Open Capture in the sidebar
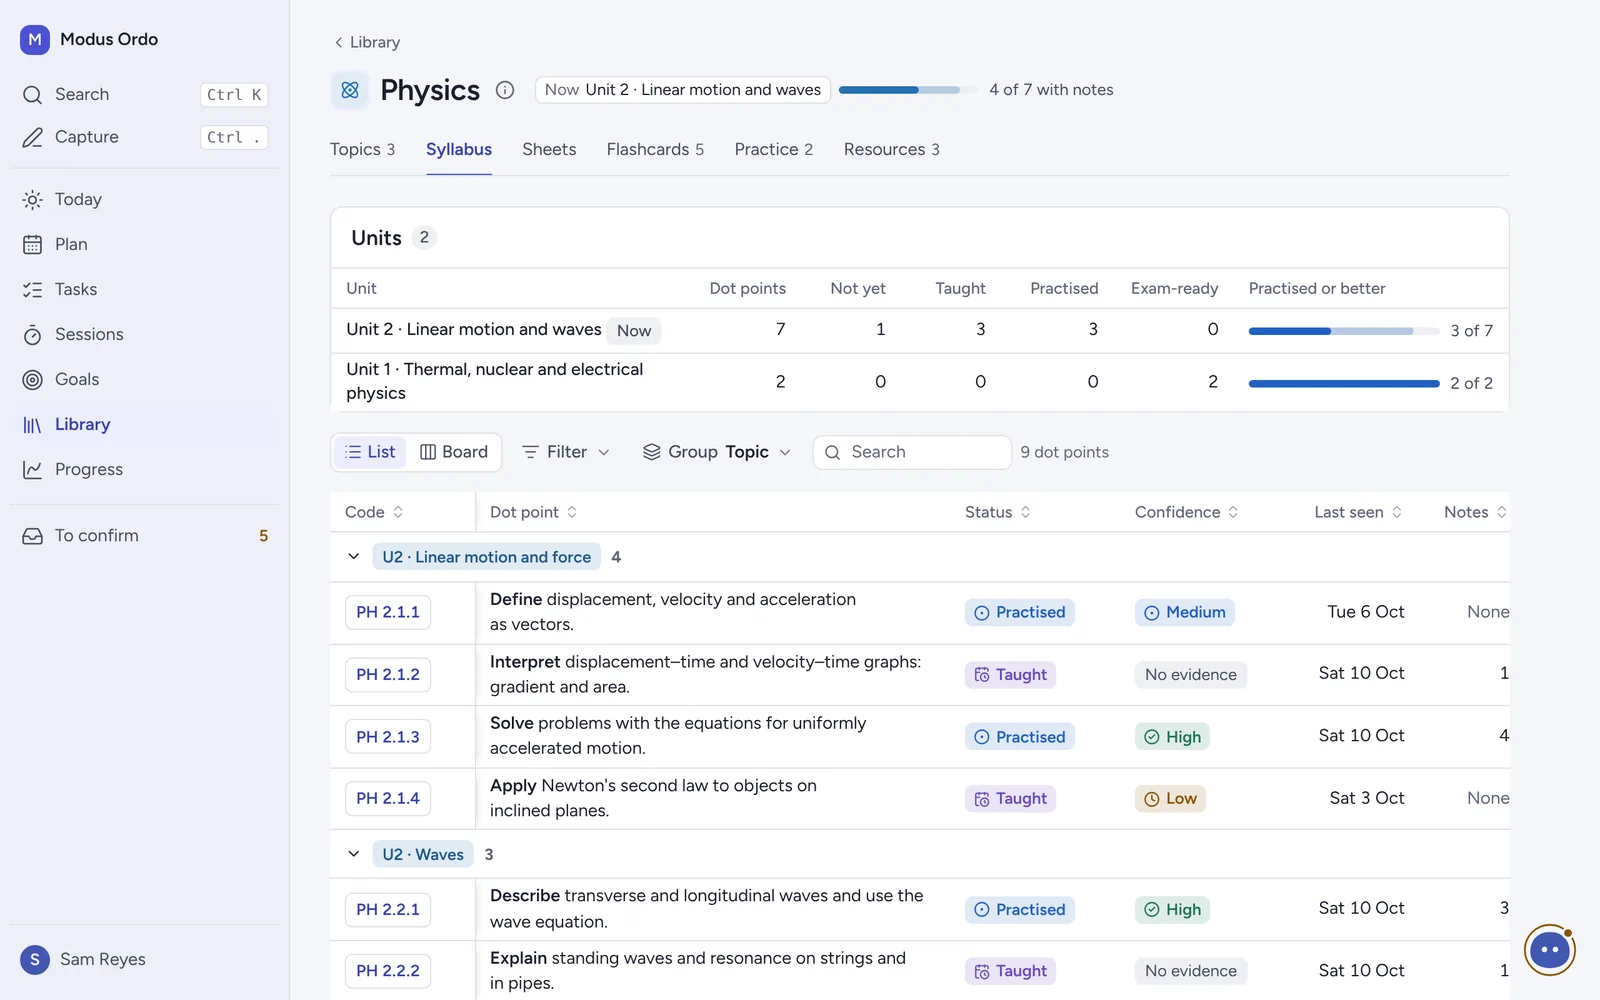 [x=144, y=137]
